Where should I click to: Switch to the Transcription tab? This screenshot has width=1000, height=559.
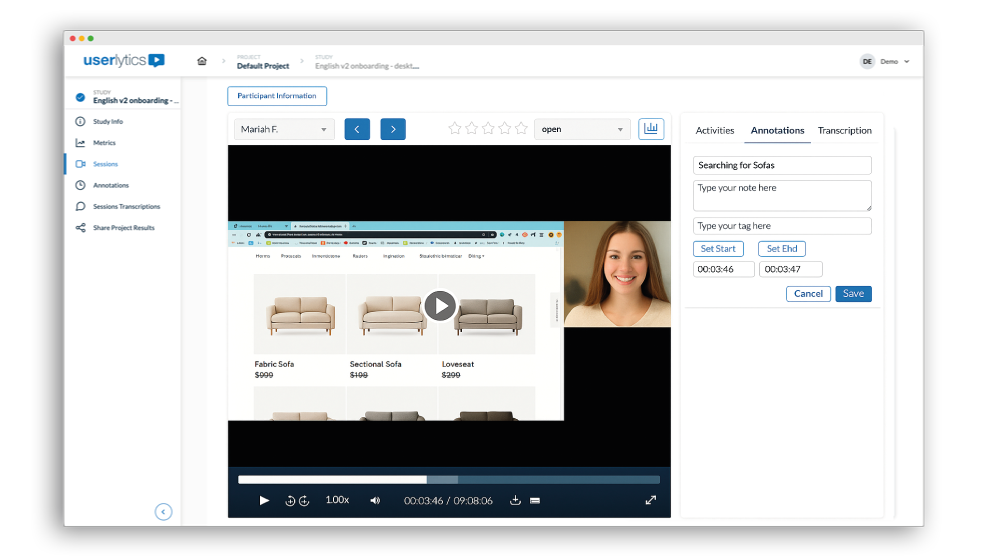pos(844,130)
